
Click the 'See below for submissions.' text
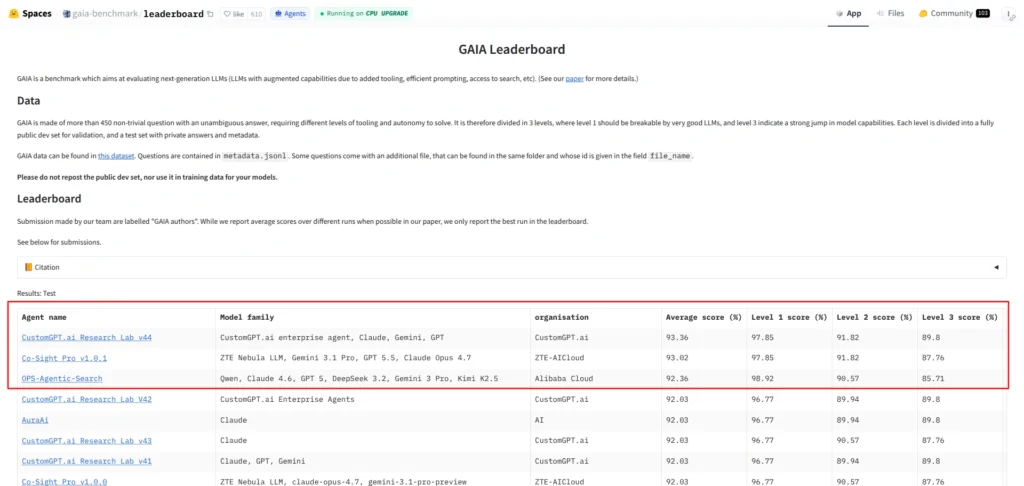(x=59, y=242)
